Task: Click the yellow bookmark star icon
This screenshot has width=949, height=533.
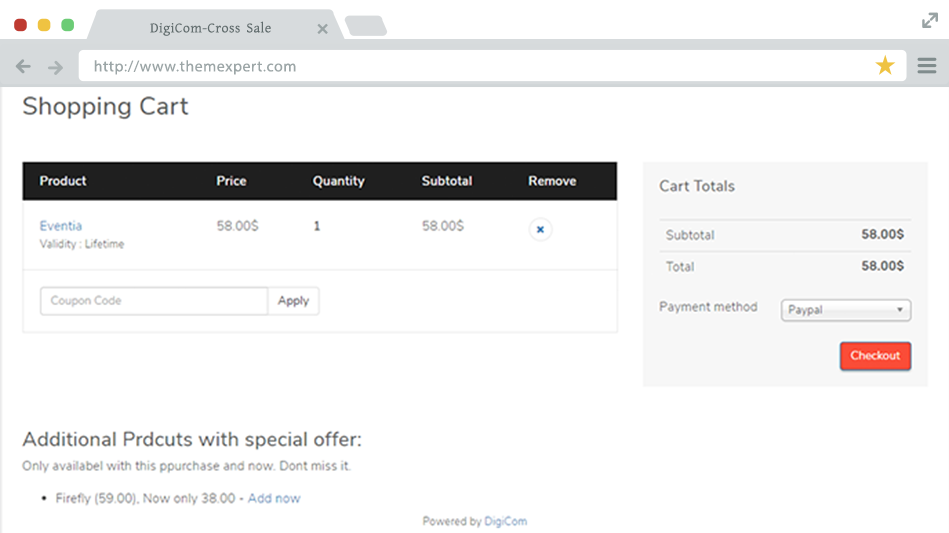Action: tap(885, 65)
